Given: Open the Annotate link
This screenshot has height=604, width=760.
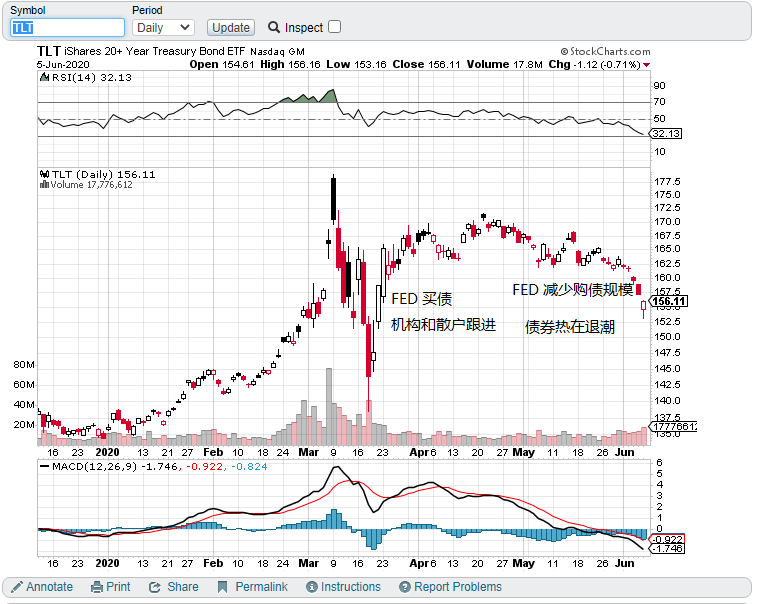Looking at the screenshot, I should 49,587.
